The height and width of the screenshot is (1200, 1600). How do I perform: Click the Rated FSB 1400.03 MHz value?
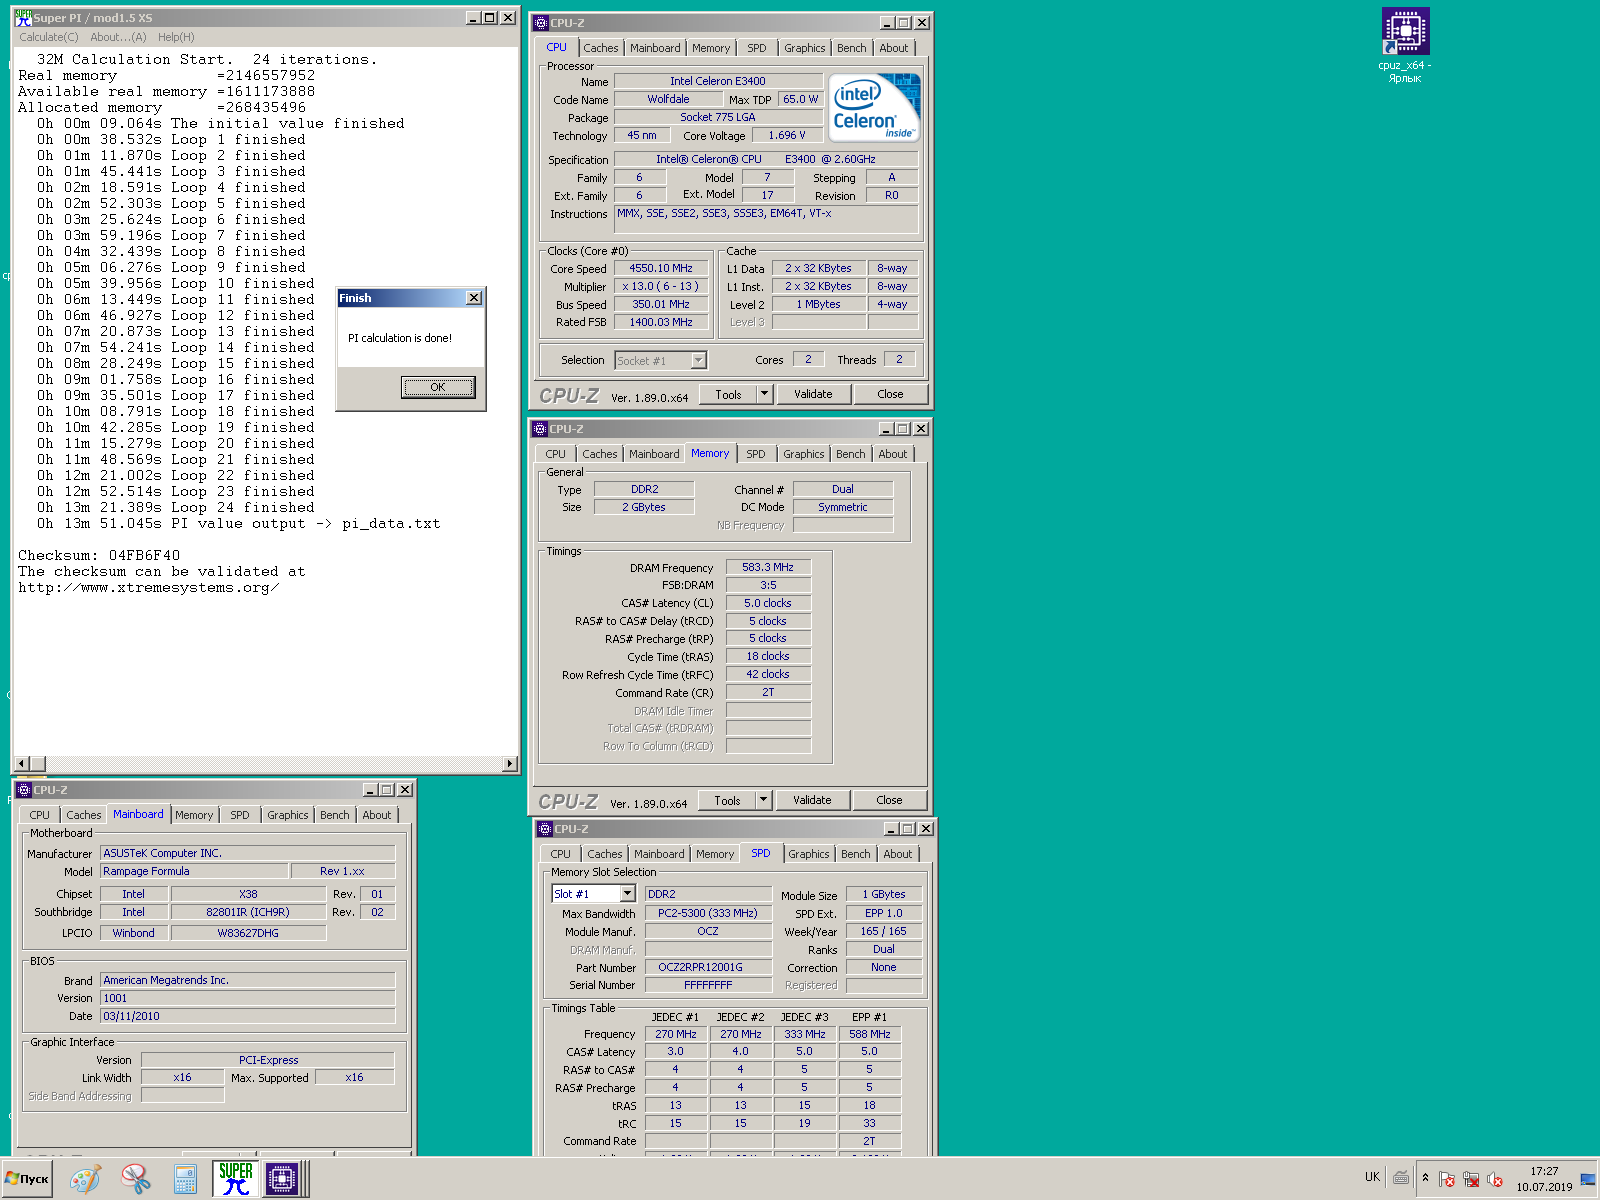[x=661, y=322]
